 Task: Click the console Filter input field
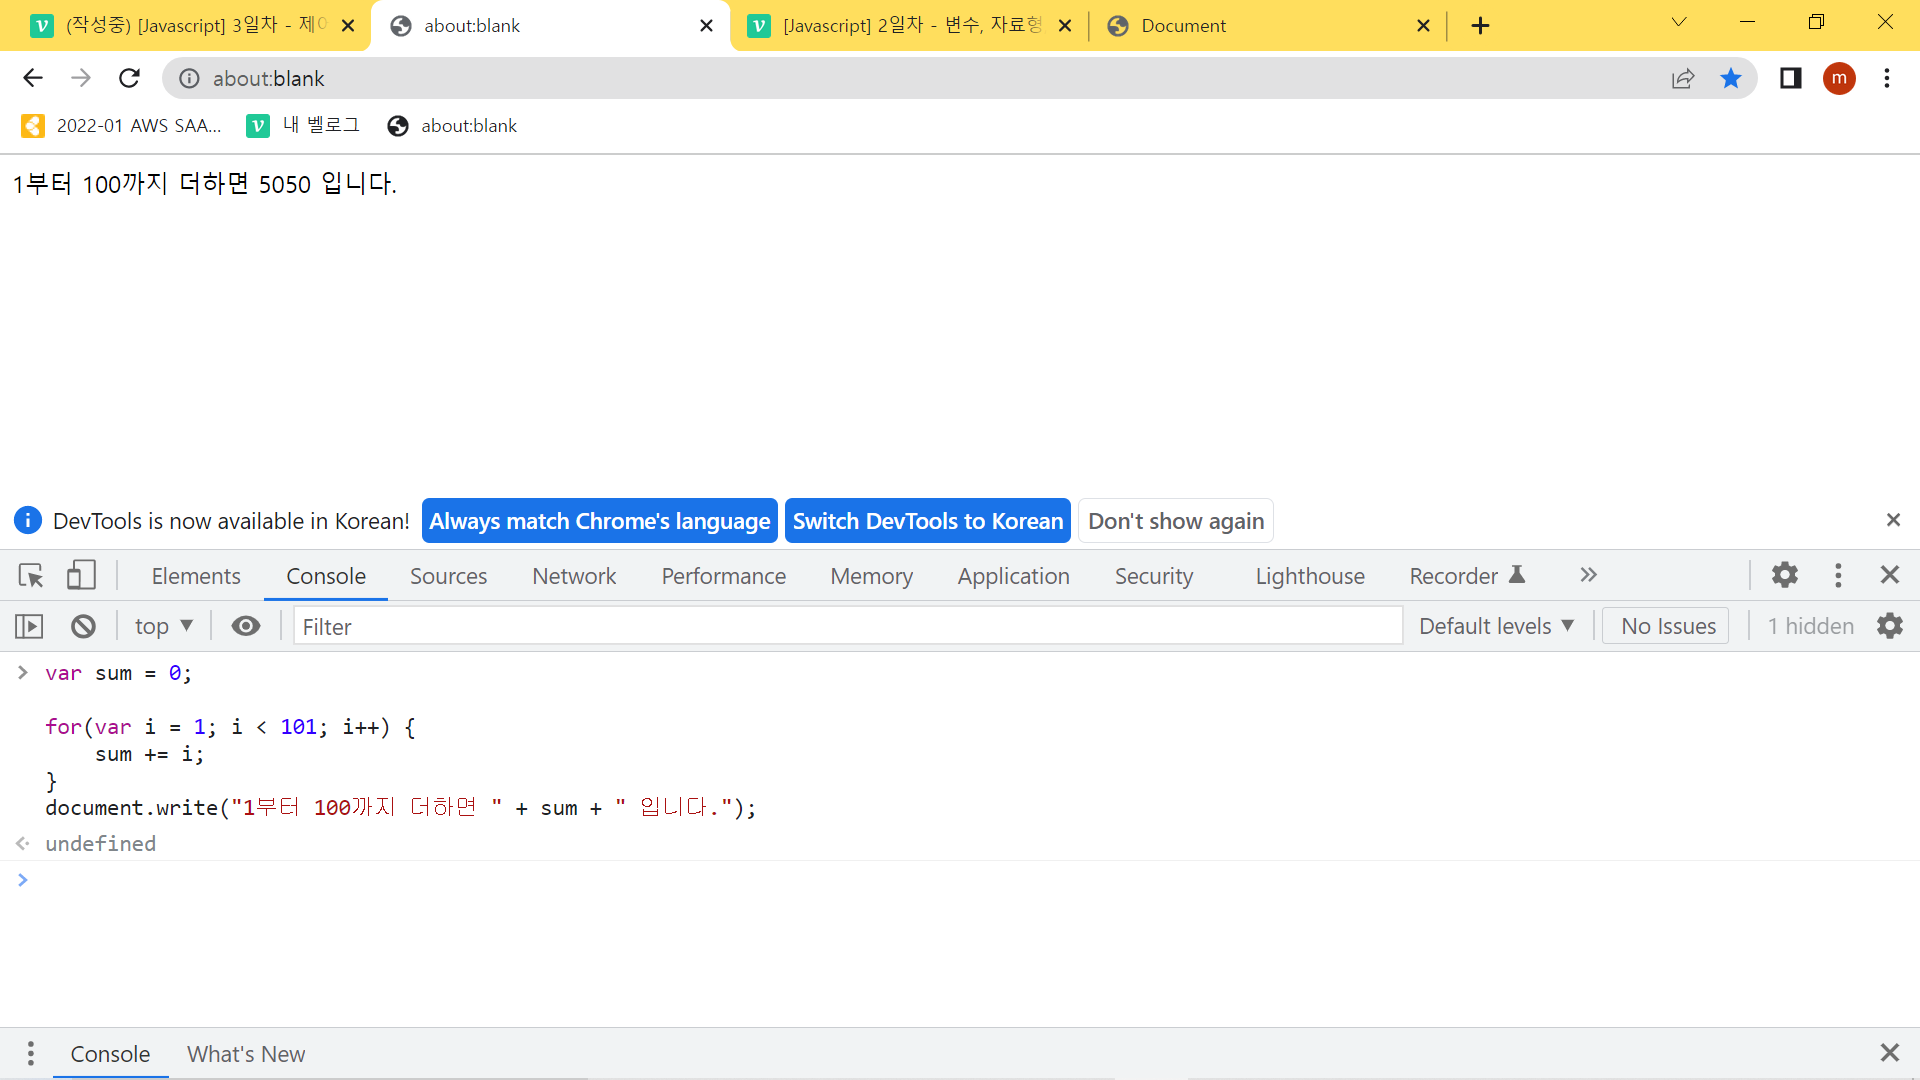tap(847, 626)
